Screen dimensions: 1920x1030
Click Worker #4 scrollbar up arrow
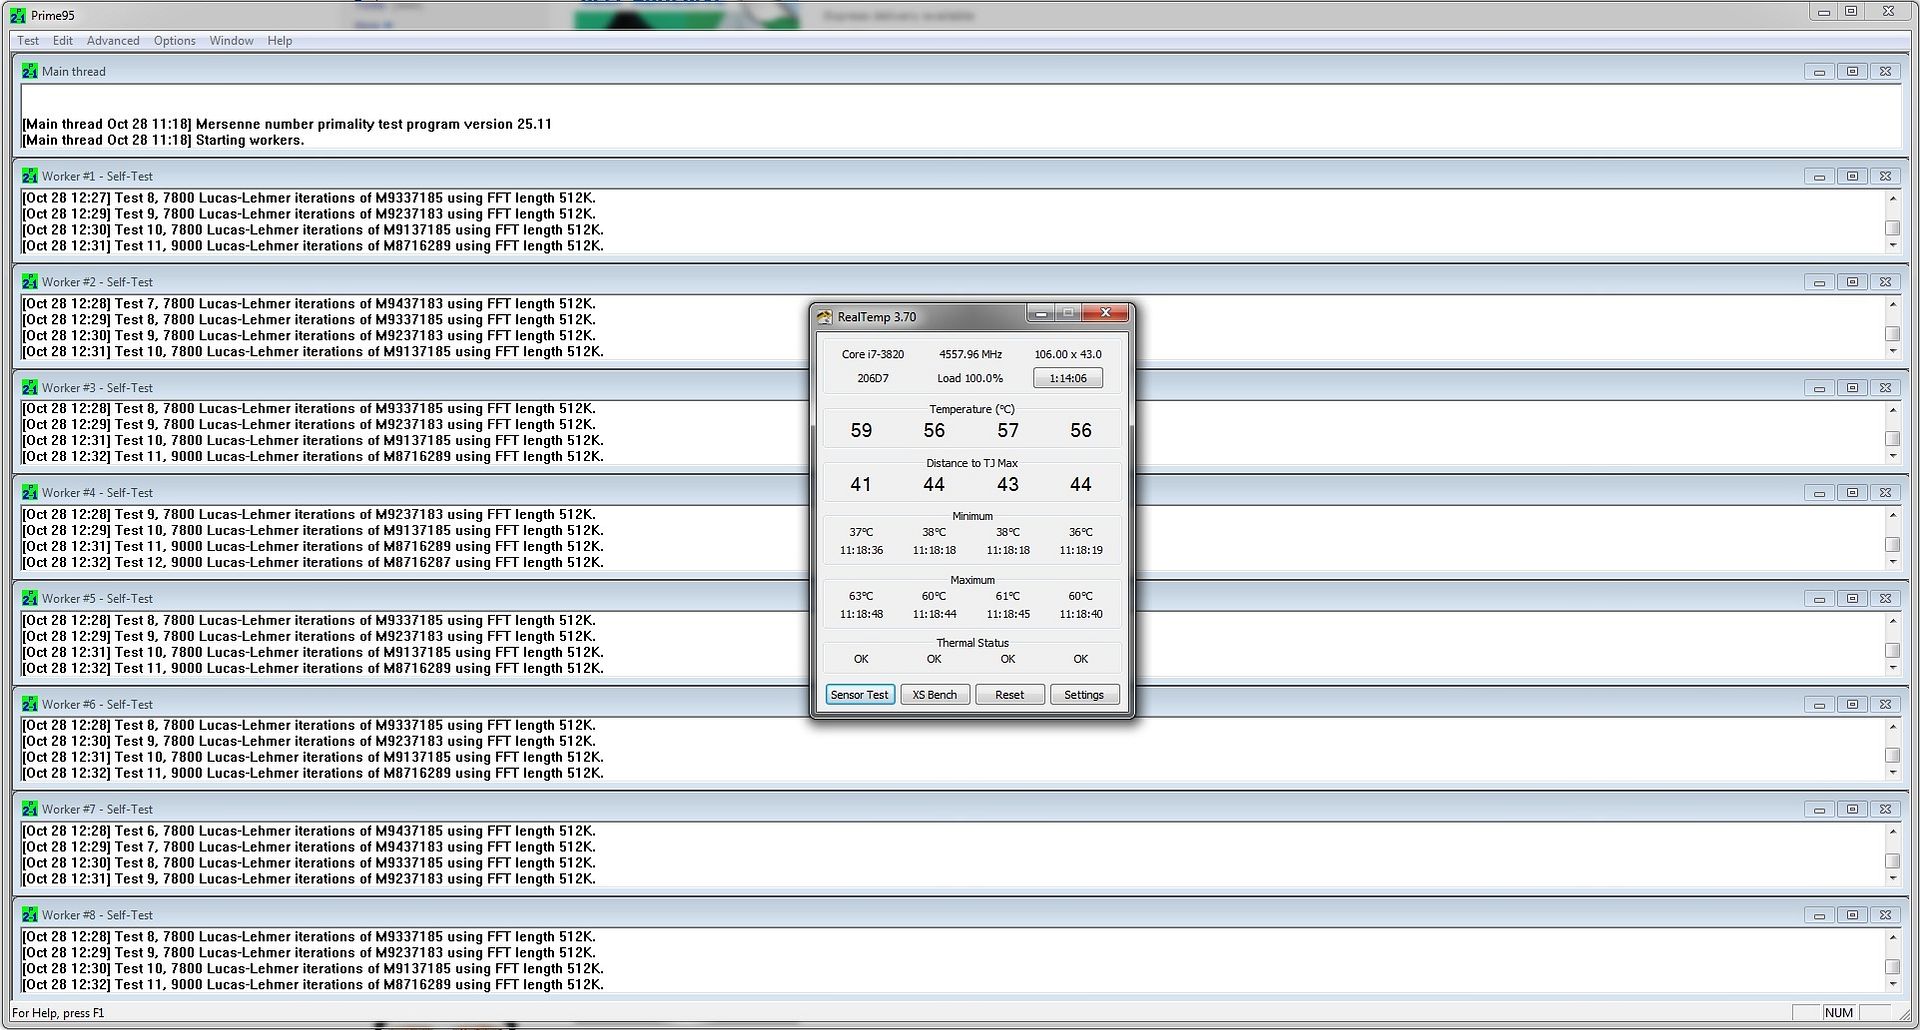[x=1892, y=515]
